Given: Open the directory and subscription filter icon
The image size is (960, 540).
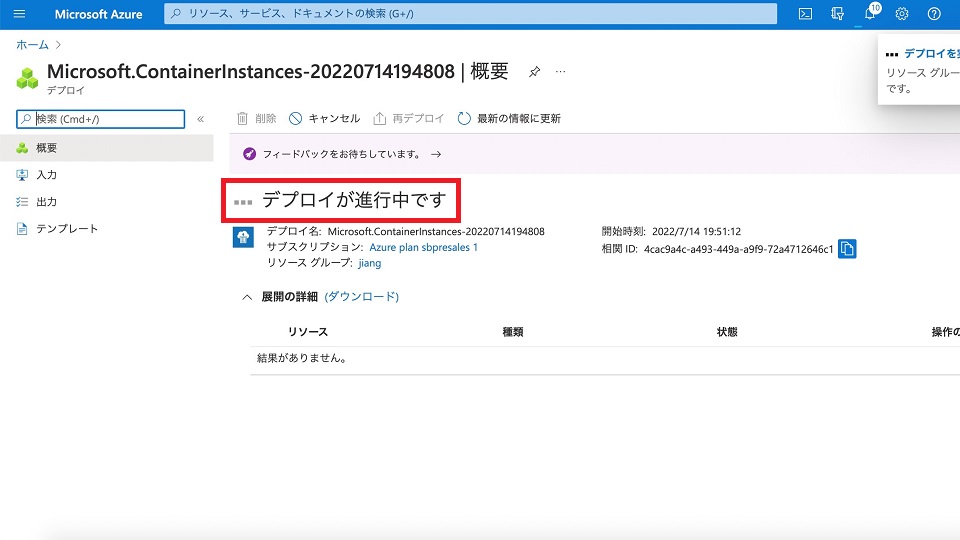Looking at the screenshot, I should click(x=838, y=14).
